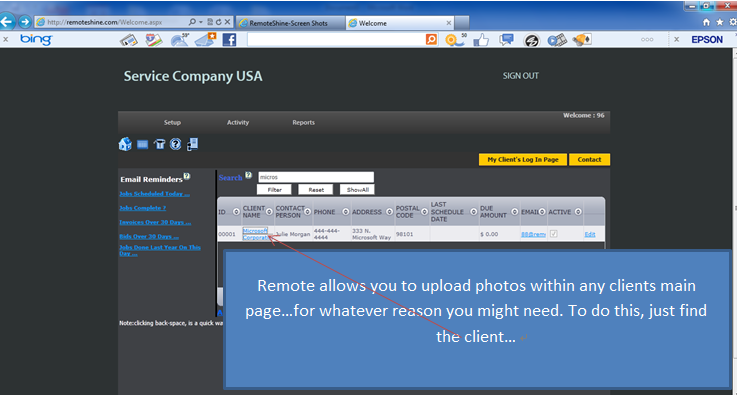Open the Address column filter dropdown
Screen dimensions: 737x395
389,212
